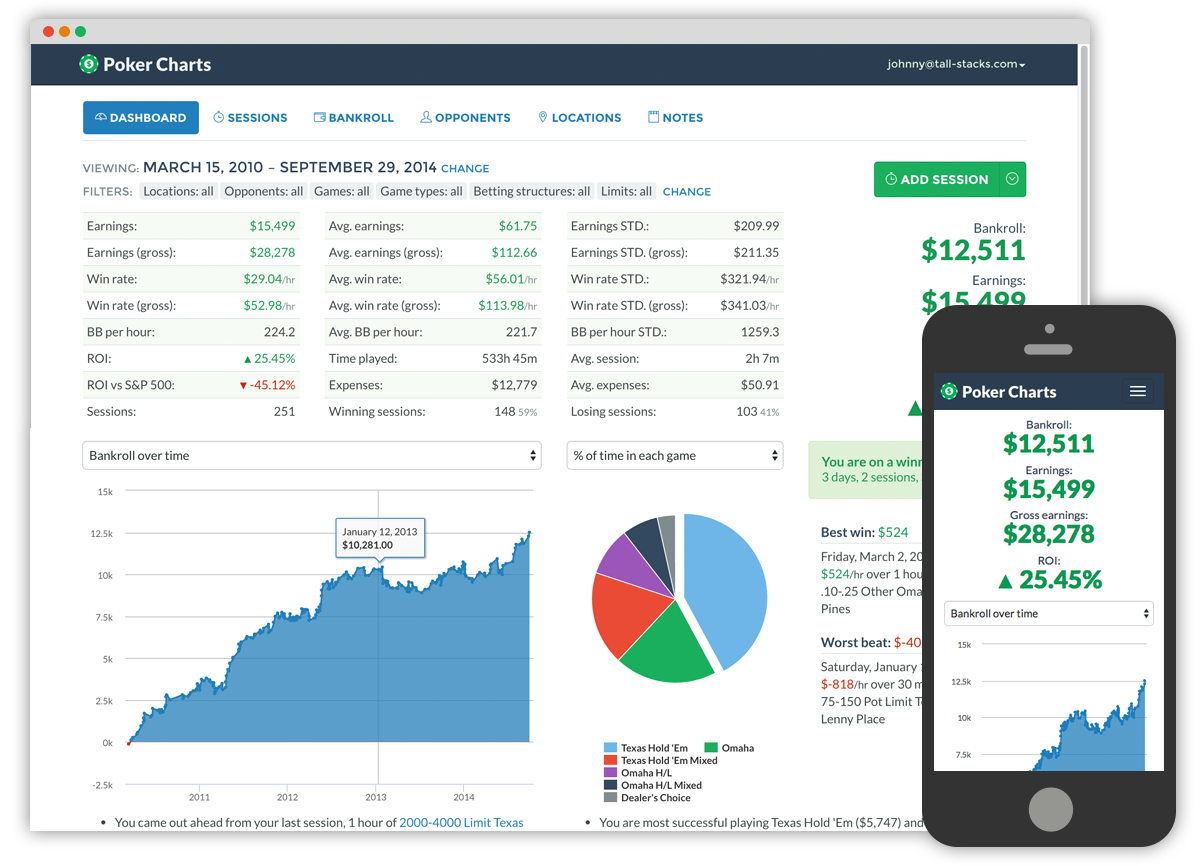Click the CHANGE link next to date range

[x=465, y=168]
